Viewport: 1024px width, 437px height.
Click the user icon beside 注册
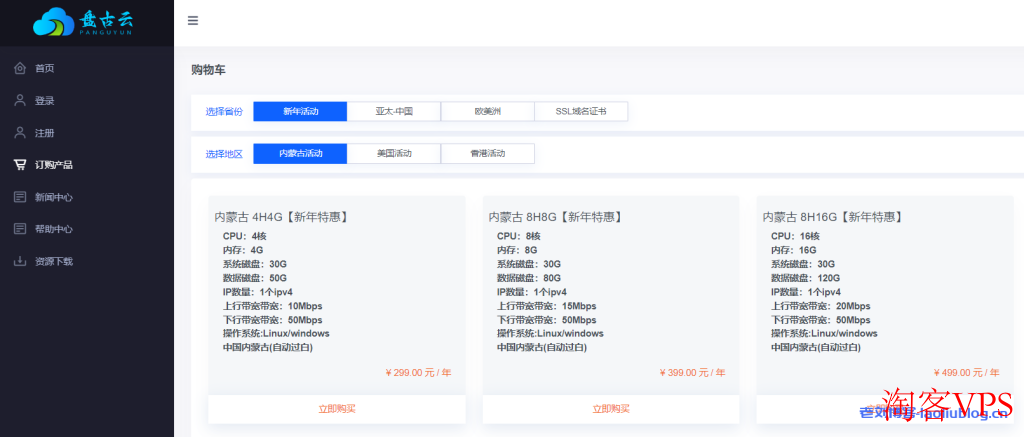[20, 133]
